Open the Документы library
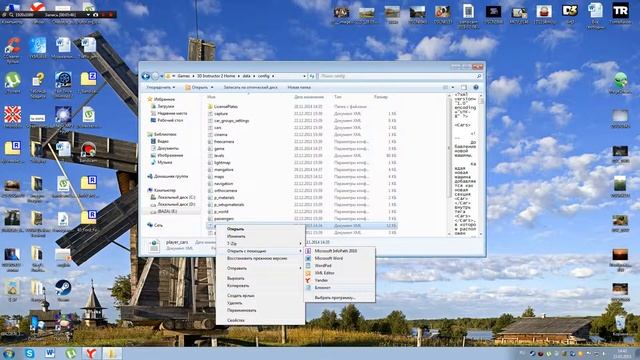The width and height of the screenshot is (640, 360). (168, 148)
